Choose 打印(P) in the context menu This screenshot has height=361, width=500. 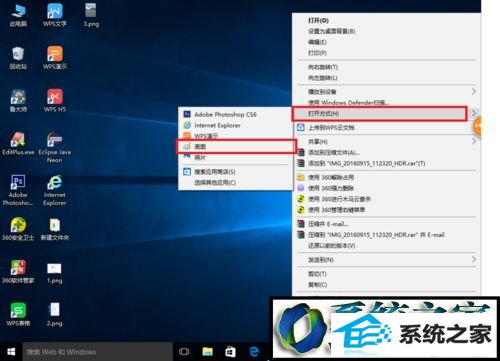click(x=386, y=53)
